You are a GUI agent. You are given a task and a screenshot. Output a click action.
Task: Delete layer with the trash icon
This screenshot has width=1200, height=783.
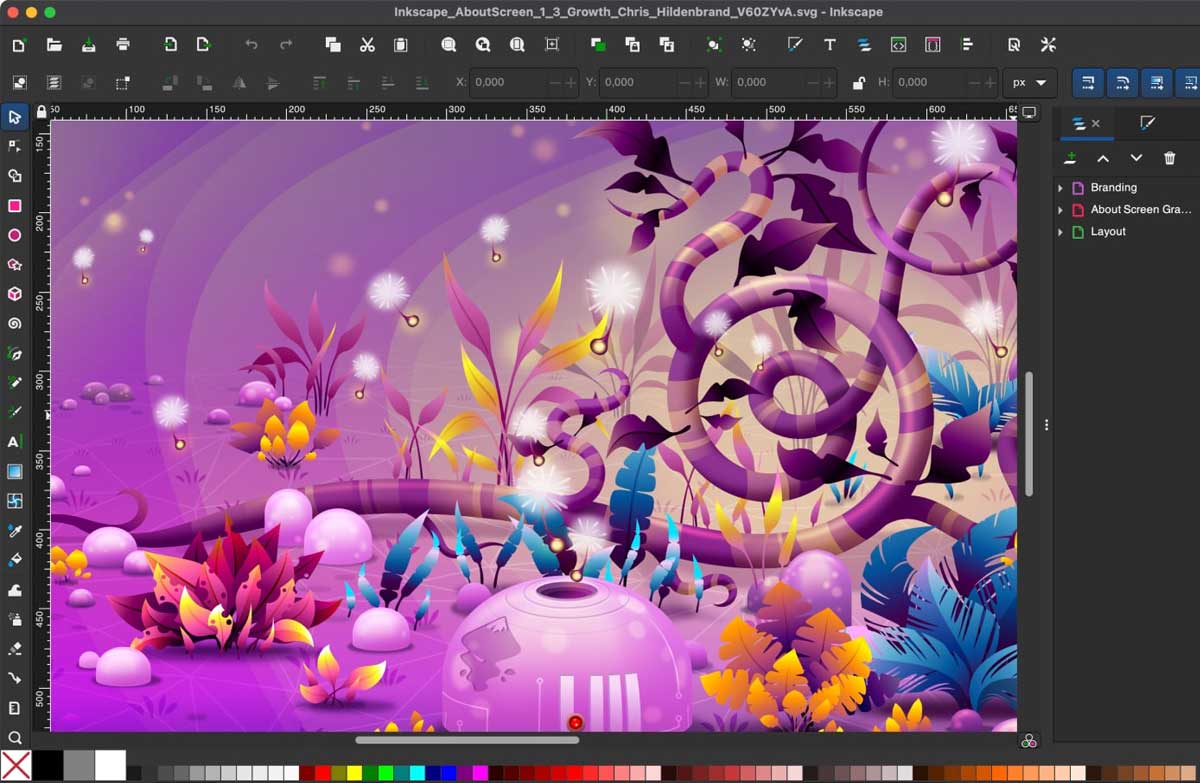1169,158
